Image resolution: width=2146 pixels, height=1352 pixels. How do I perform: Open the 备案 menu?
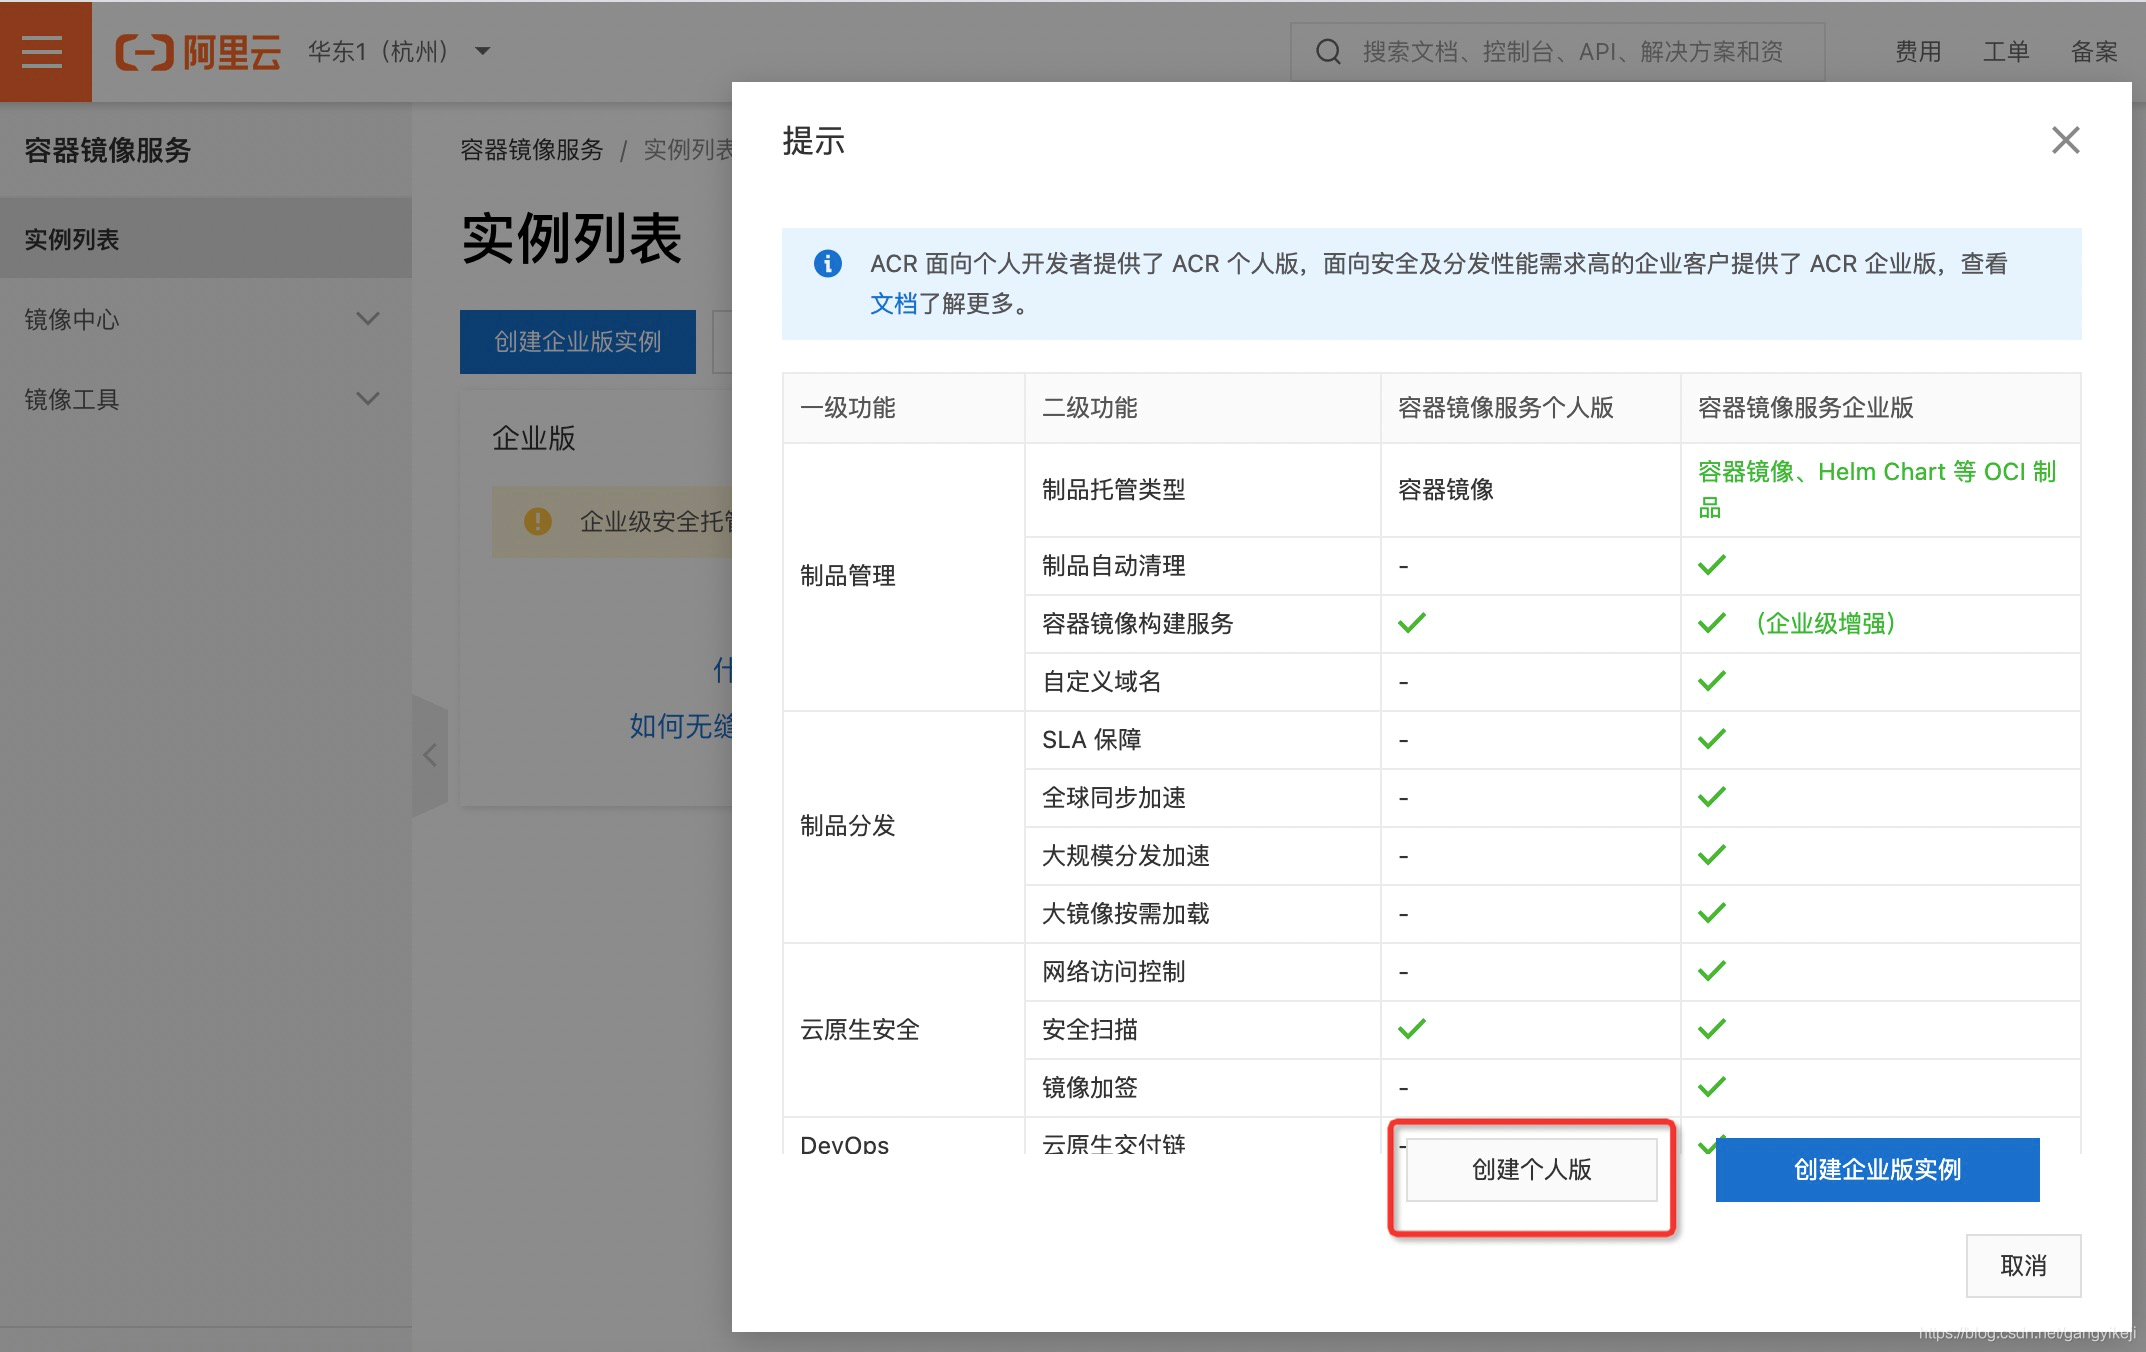pyautogui.click(x=2094, y=52)
